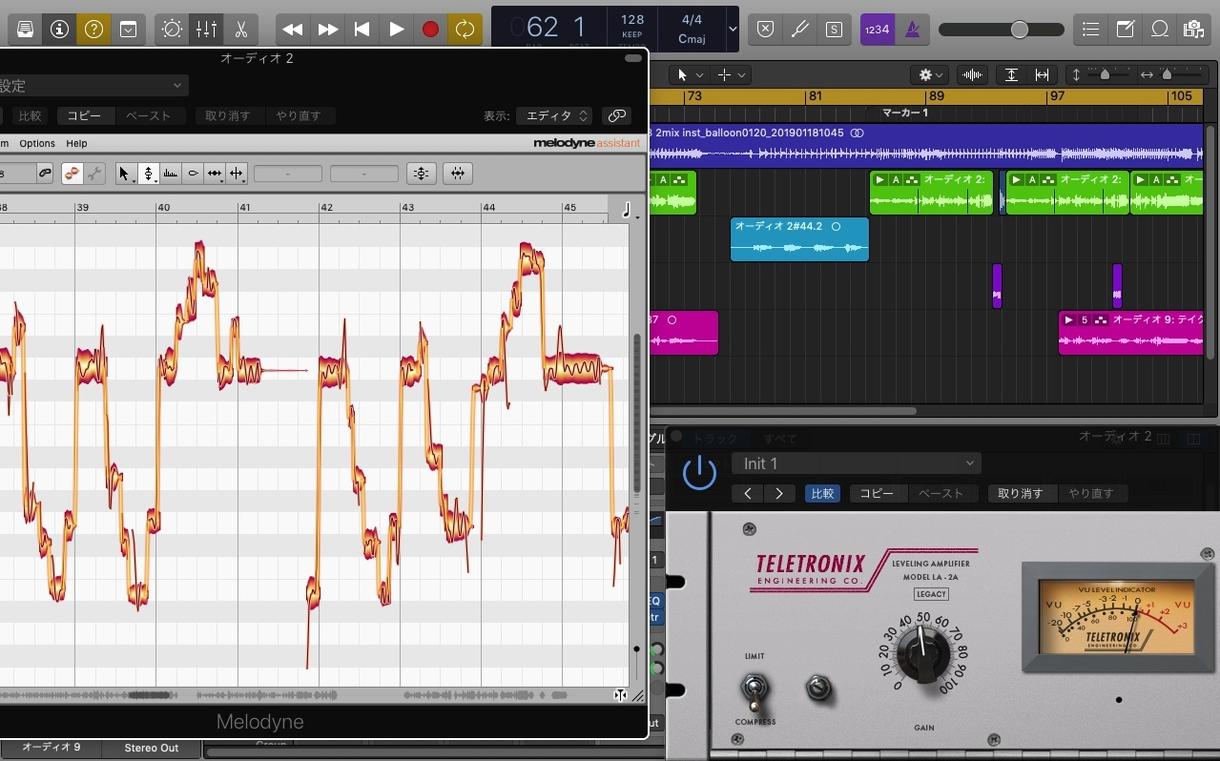Click Melodyne correct pitch macro button

point(421,173)
